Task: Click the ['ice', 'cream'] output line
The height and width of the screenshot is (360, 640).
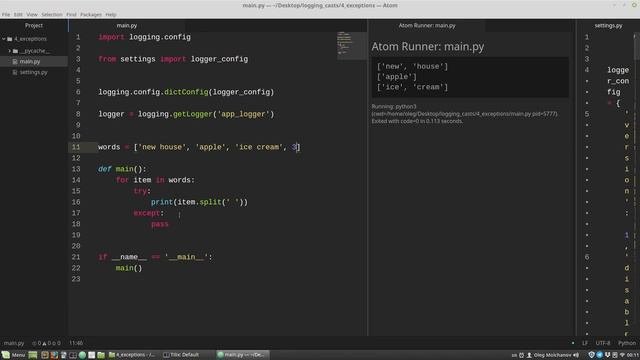Action: click(x=412, y=87)
